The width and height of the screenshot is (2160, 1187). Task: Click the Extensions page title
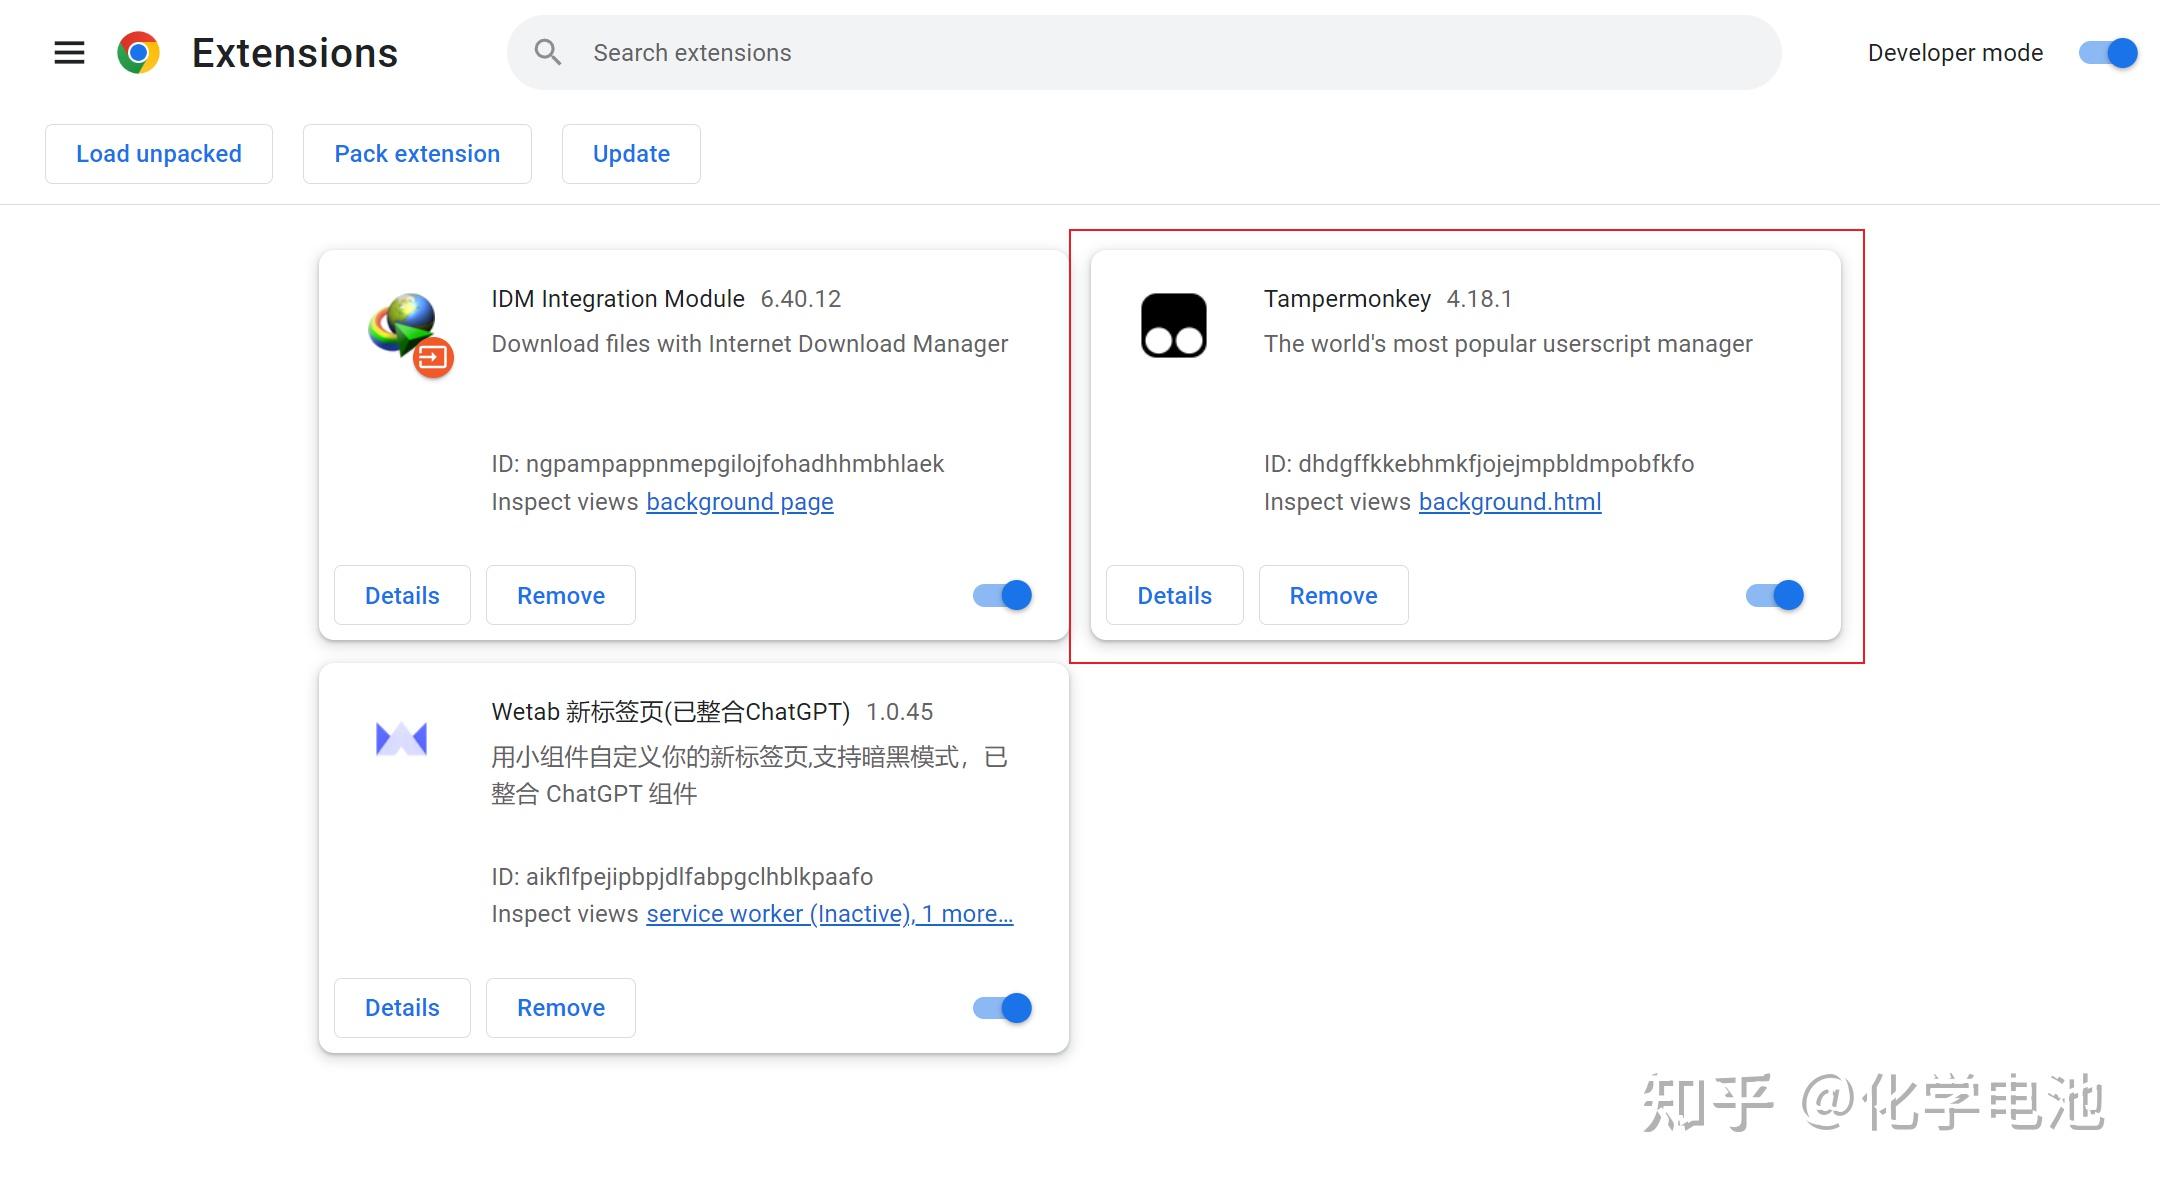click(295, 53)
